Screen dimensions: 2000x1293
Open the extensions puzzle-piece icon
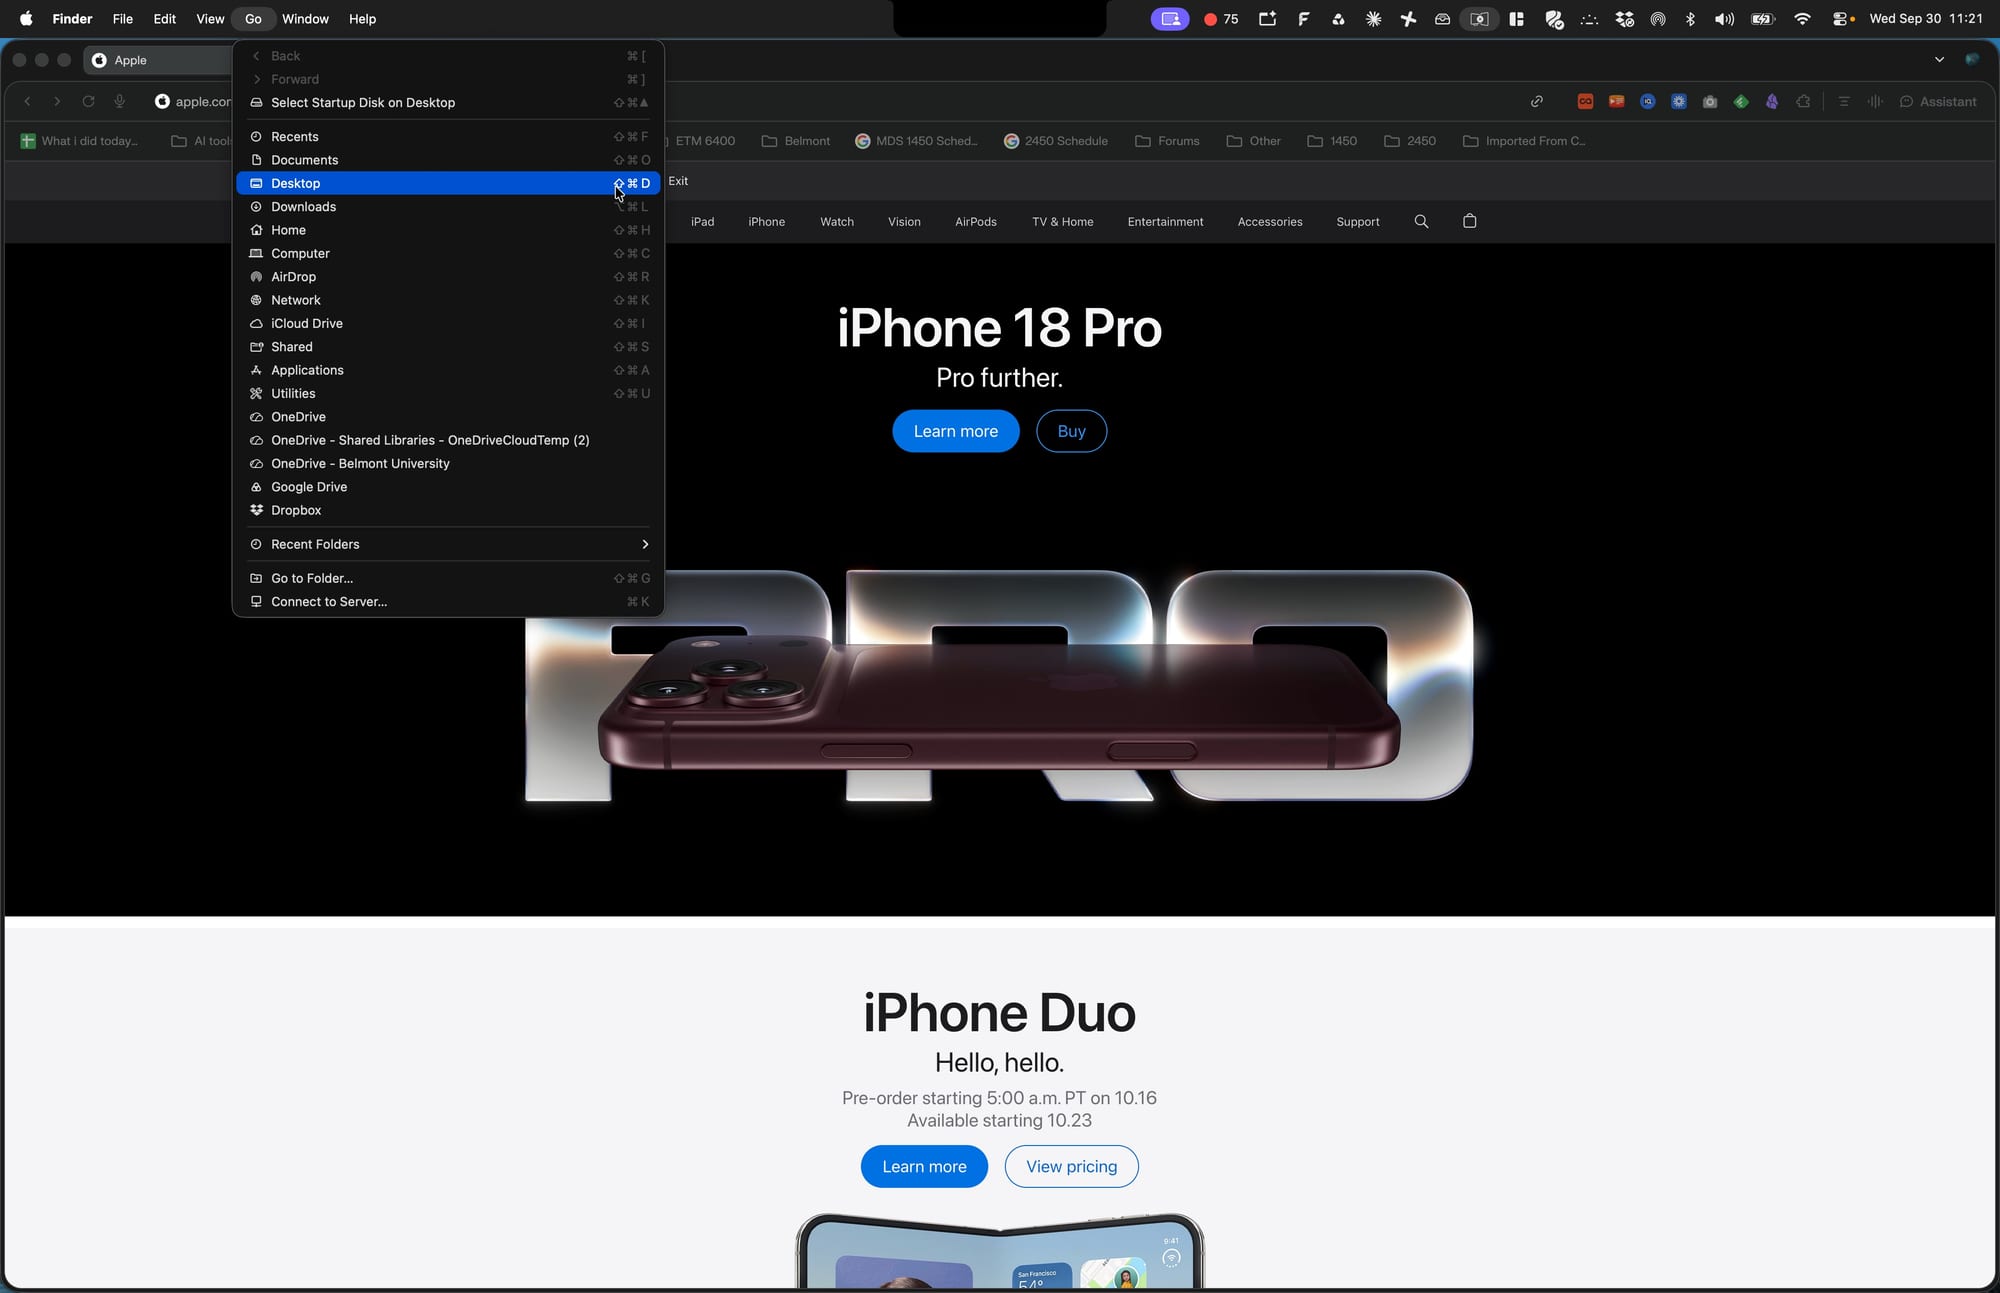(1803, 101)
